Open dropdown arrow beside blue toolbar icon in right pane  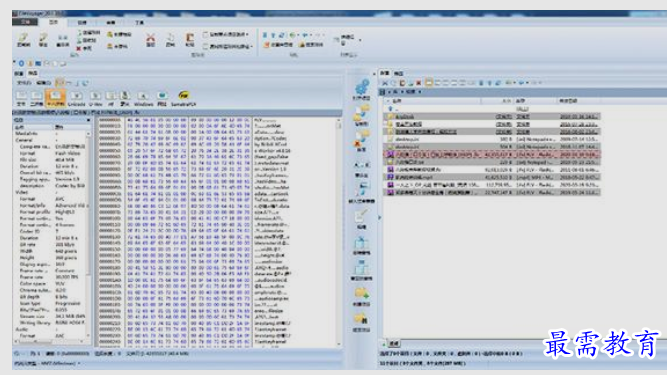coord(527,83)
